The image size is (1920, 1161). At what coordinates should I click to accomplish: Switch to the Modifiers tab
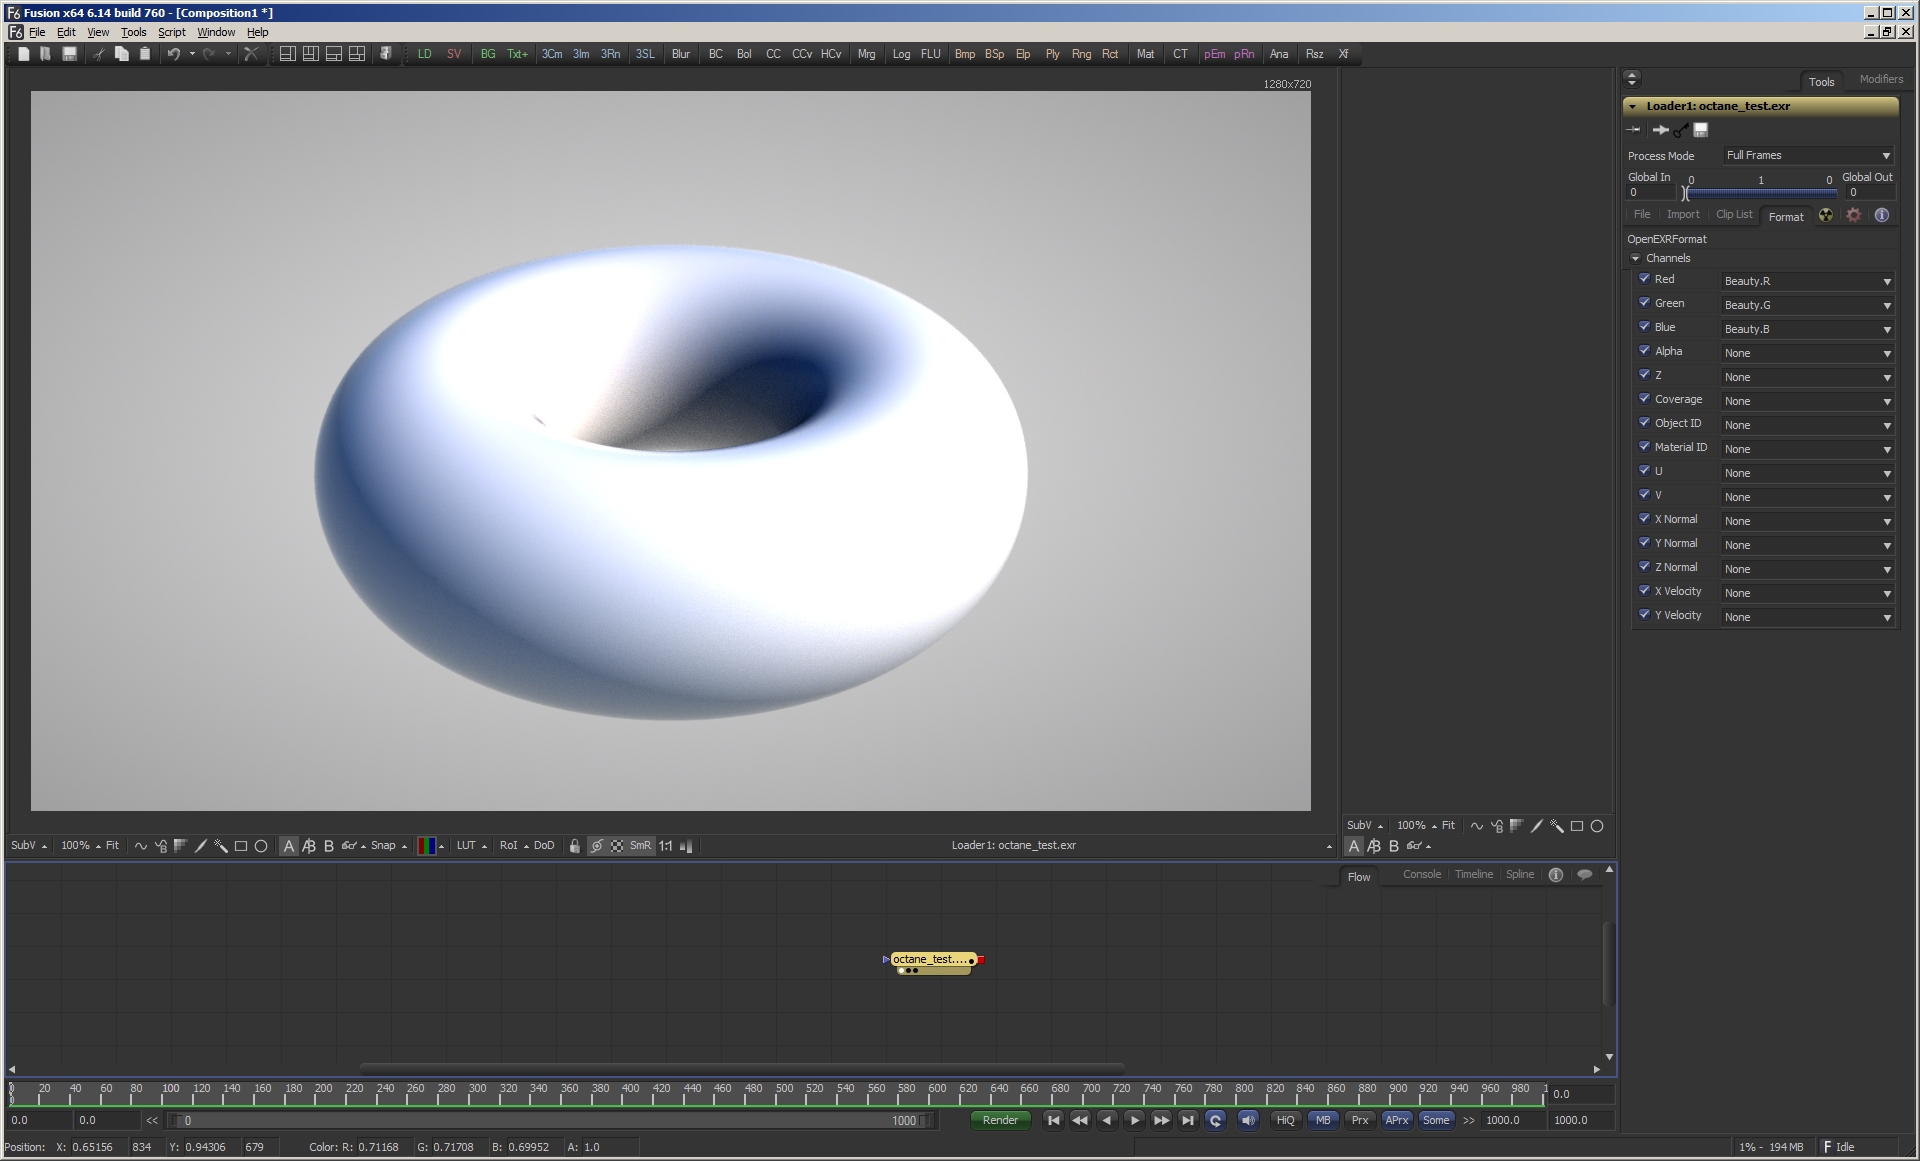point(1880,80)
